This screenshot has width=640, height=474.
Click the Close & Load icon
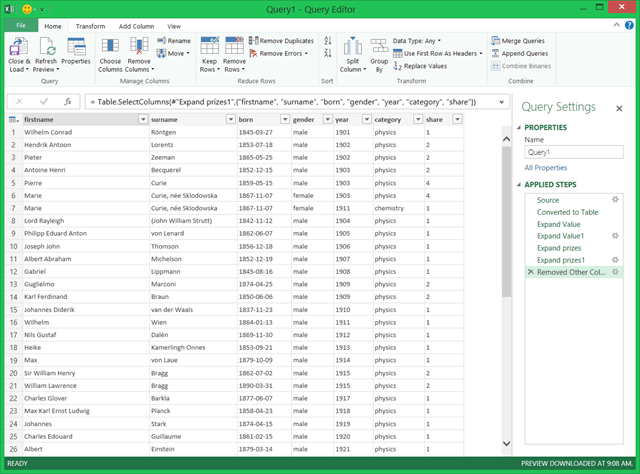pos(19,47)
